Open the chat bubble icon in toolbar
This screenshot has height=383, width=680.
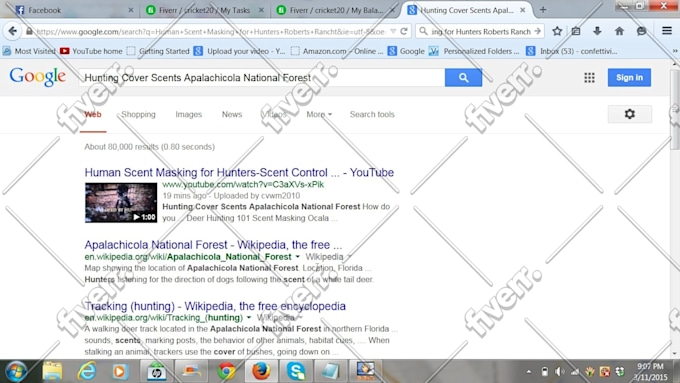tap(641, 31)
